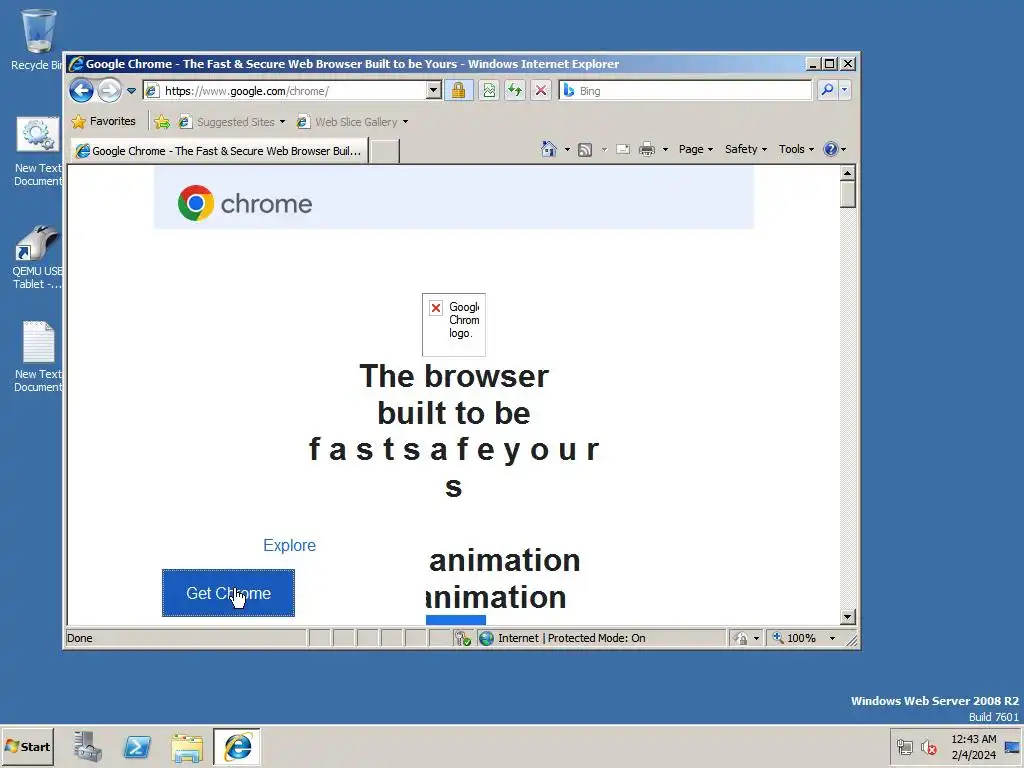This screenshot has height=768, width=1024.
Task: Select the Google Chrome page tab
Action: point(219,151)
